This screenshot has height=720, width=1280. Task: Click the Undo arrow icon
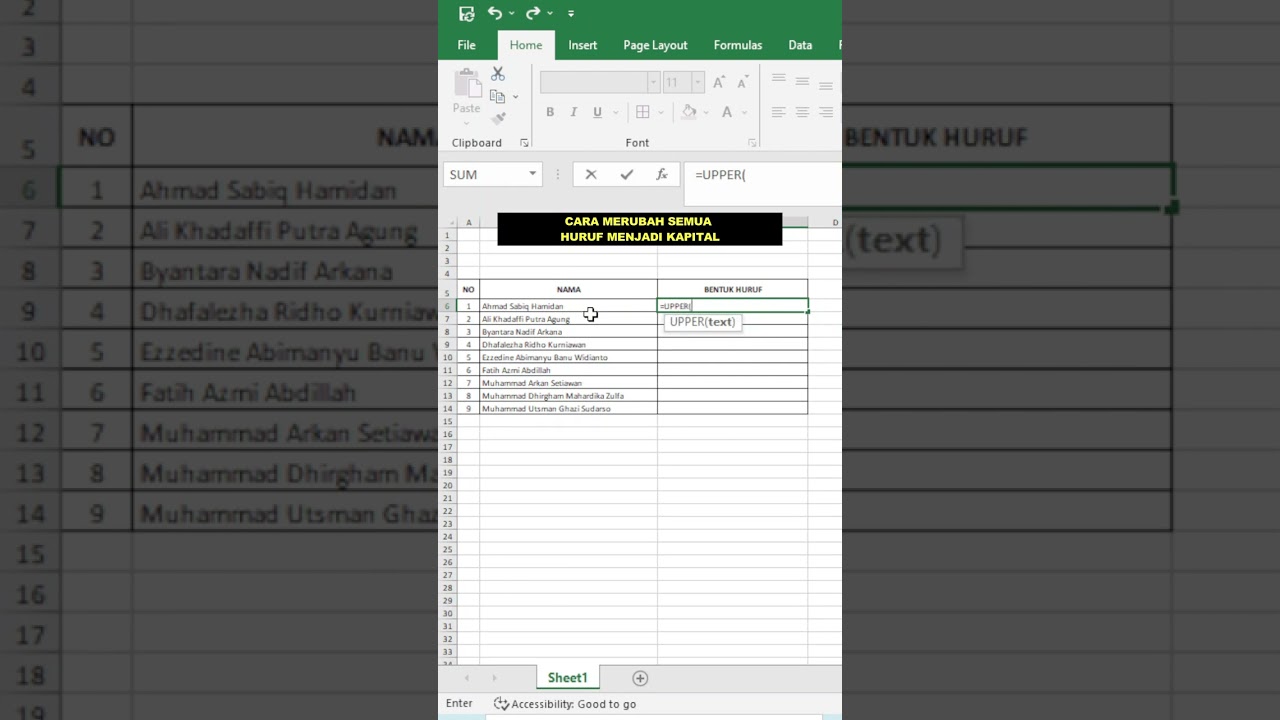click(x=495, y=13)
